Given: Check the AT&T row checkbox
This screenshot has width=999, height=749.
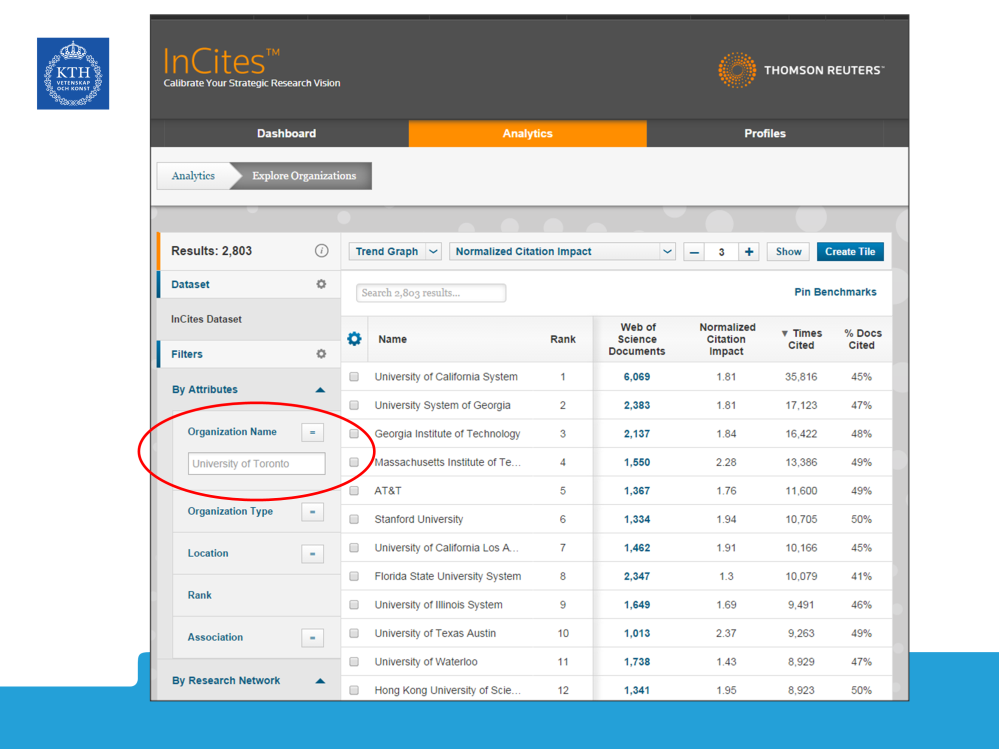Looking at the screenshot, I should click(354, 491).
